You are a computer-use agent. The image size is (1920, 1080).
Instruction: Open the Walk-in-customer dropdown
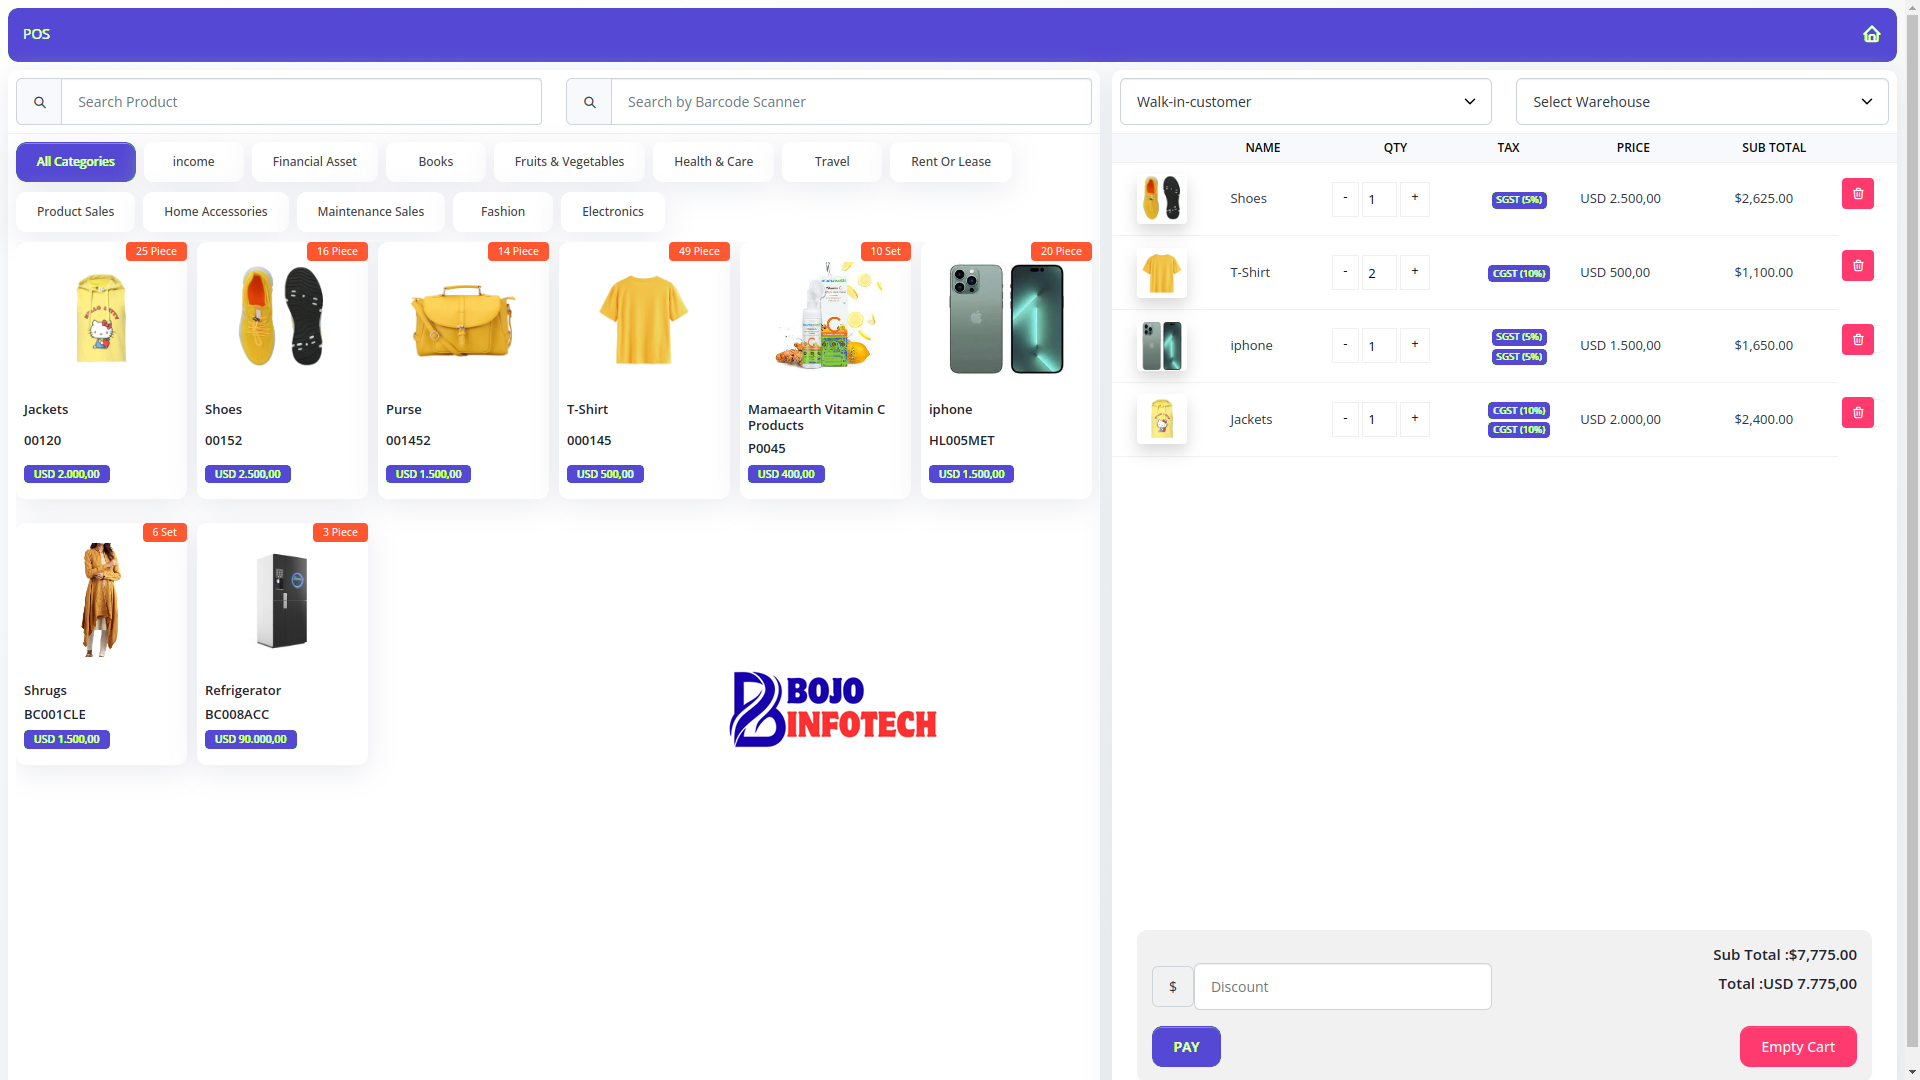pyautogui.click(x=1305, y=102)
